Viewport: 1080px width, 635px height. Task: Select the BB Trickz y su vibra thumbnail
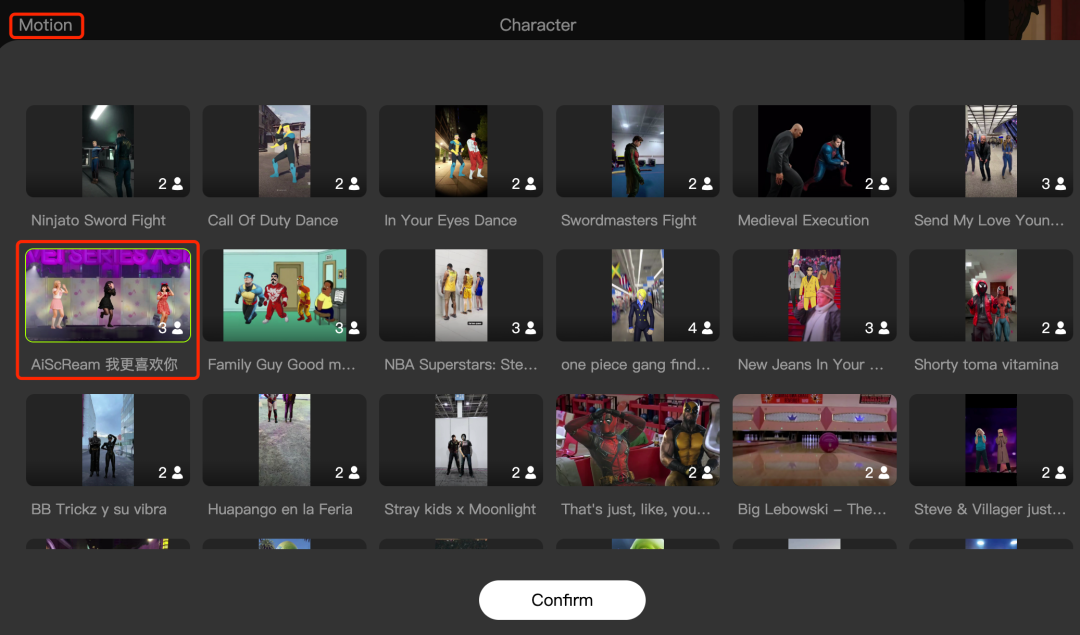(x=108, y=440)
